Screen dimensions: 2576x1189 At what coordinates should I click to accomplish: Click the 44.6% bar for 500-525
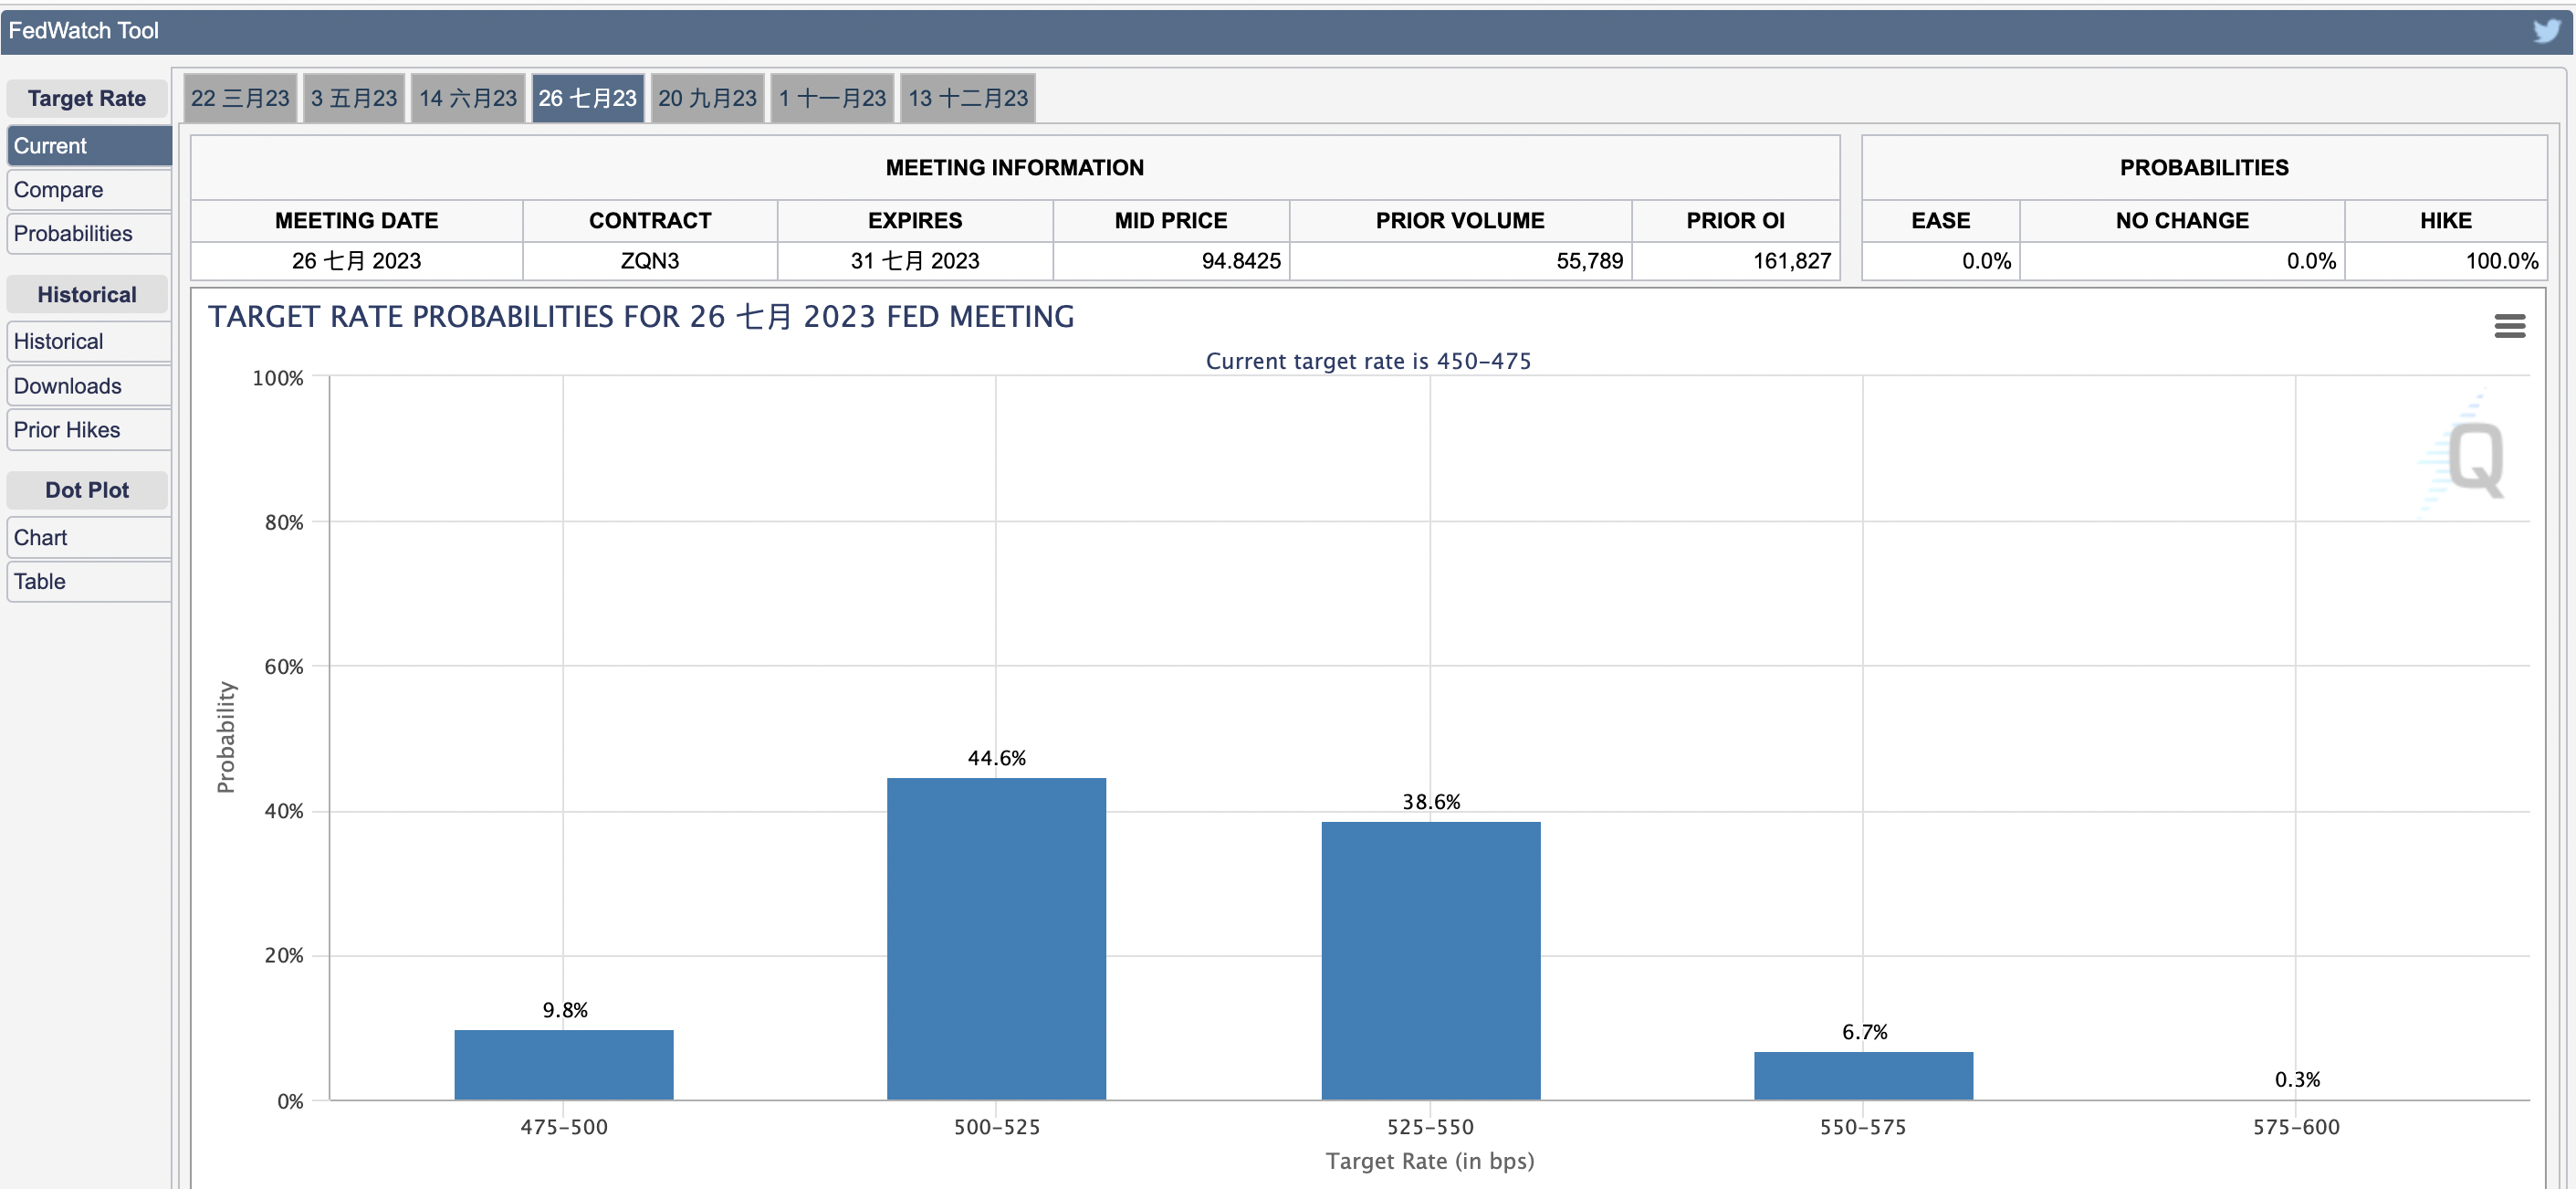tap(996, 939)
